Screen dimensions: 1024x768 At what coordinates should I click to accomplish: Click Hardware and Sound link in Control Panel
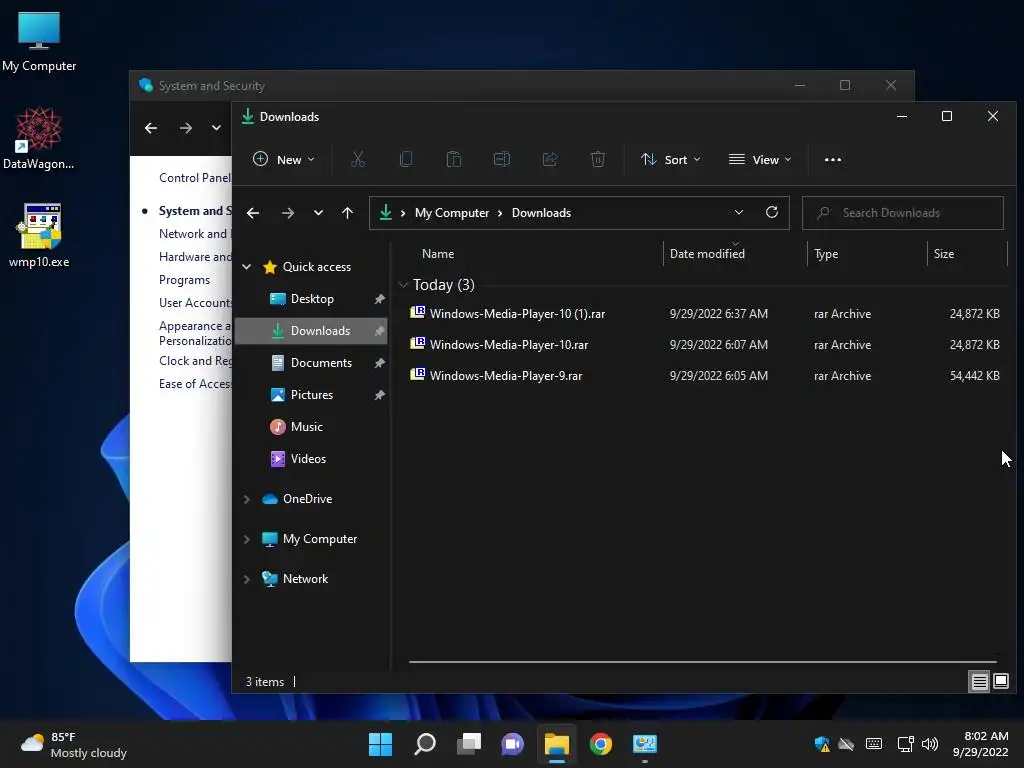click(195, 257)
